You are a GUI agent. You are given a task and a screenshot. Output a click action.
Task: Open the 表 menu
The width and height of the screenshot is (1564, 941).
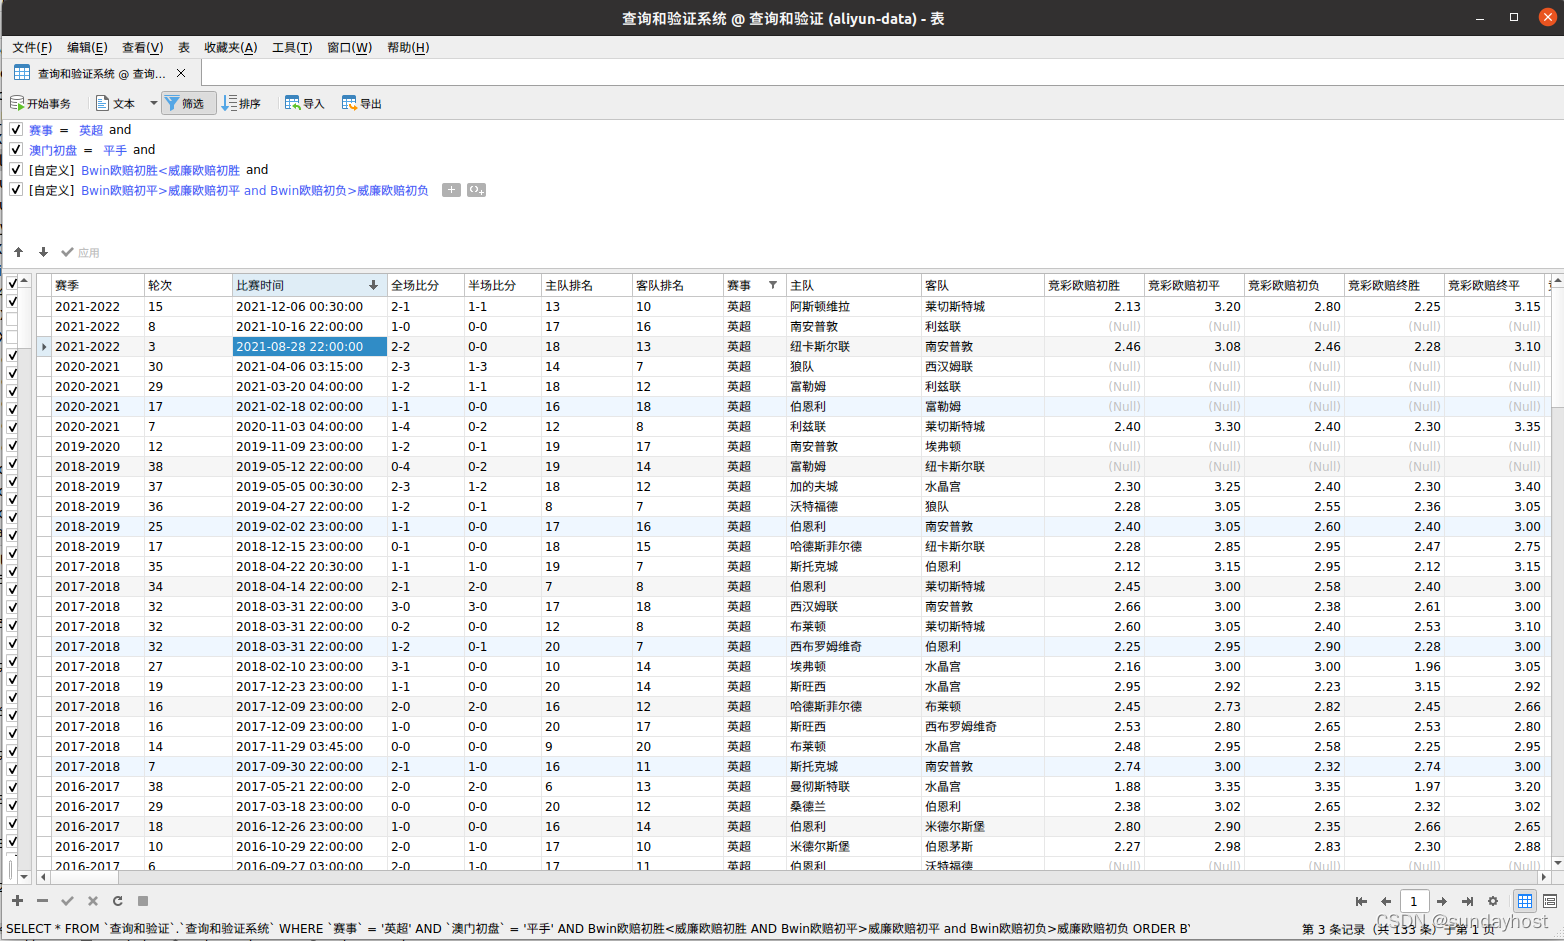coord(184,47)
